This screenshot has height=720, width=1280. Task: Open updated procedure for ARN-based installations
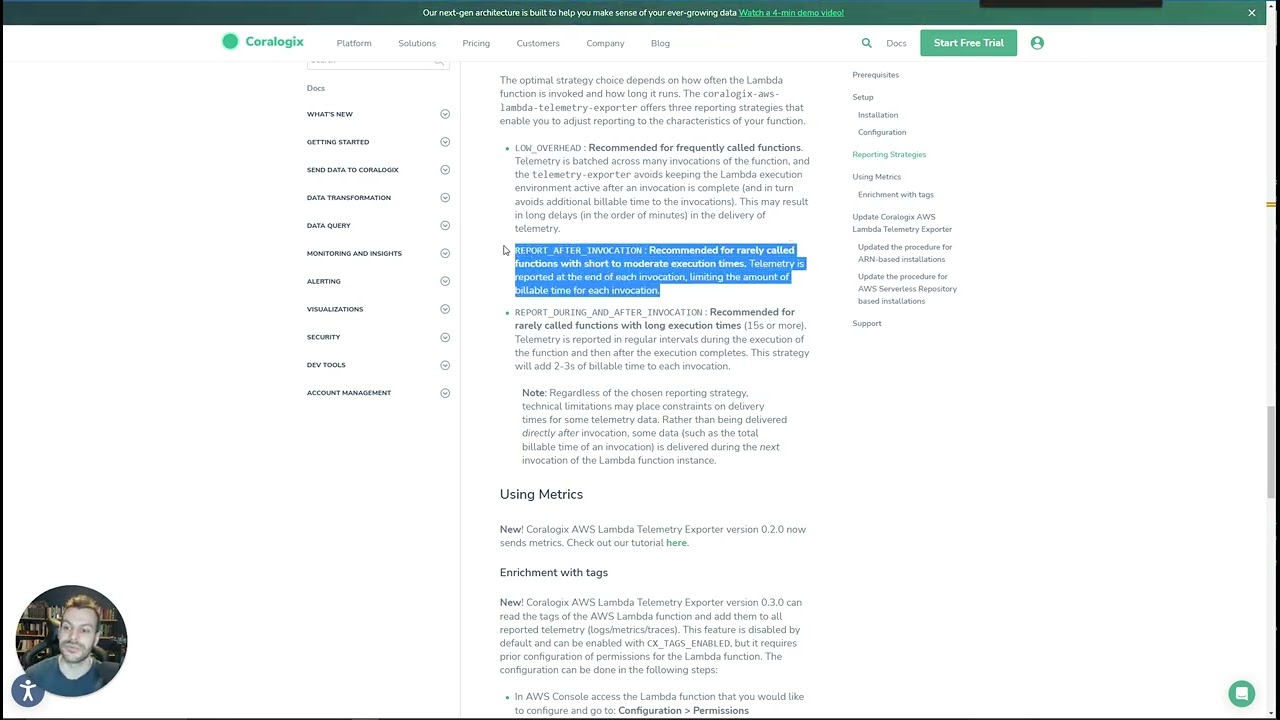(905, 253)
